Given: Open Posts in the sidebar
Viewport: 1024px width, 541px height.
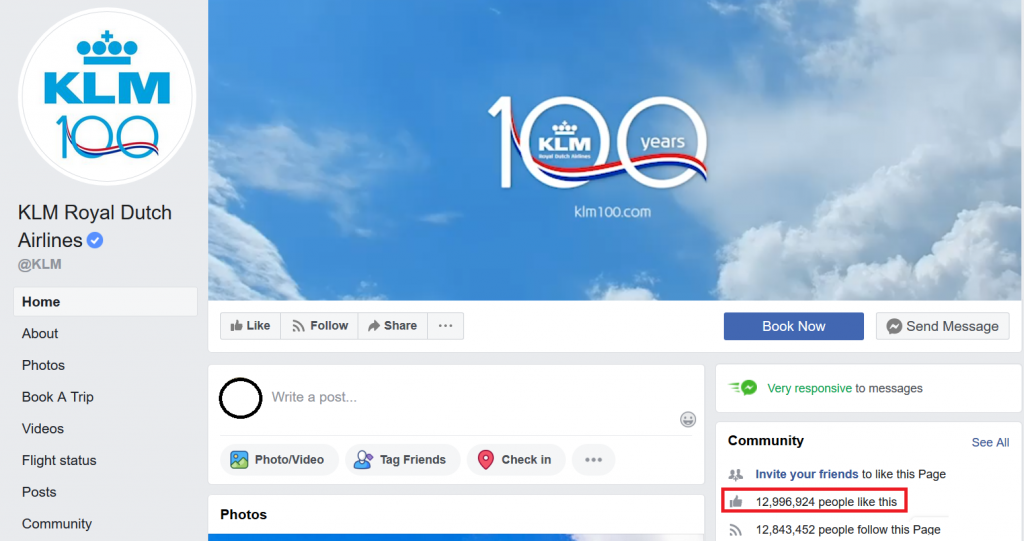Looking at the screenshot, I should pos(39,492).
